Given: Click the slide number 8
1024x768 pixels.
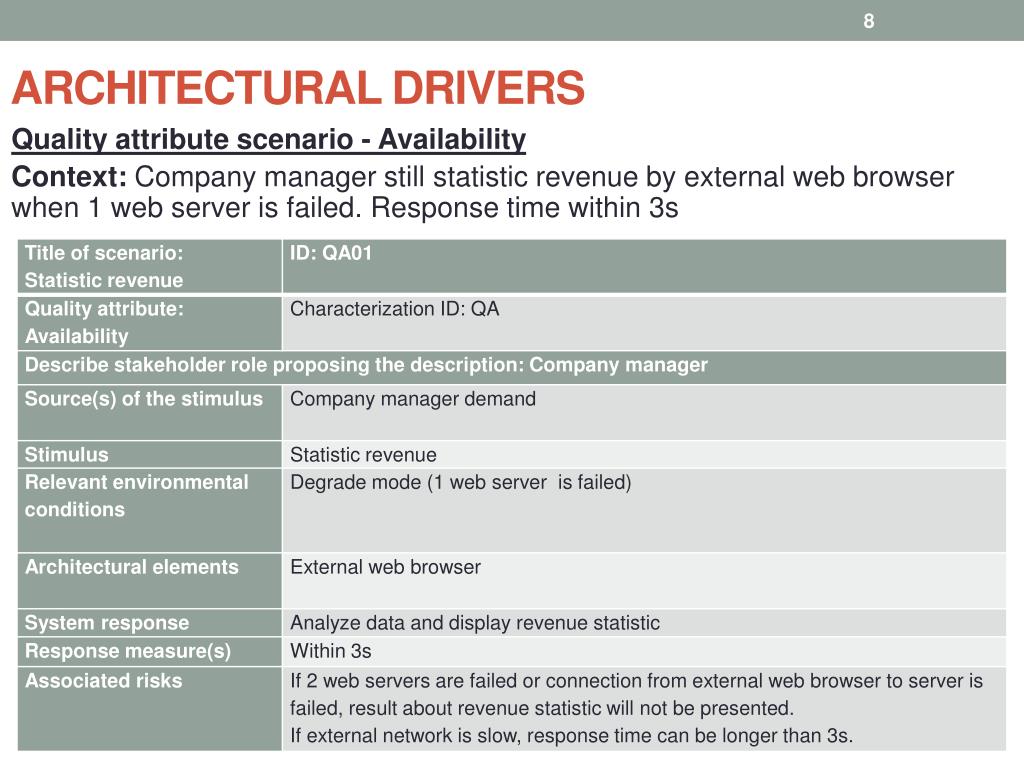Looking at the screenshot, I should [869, 21].
